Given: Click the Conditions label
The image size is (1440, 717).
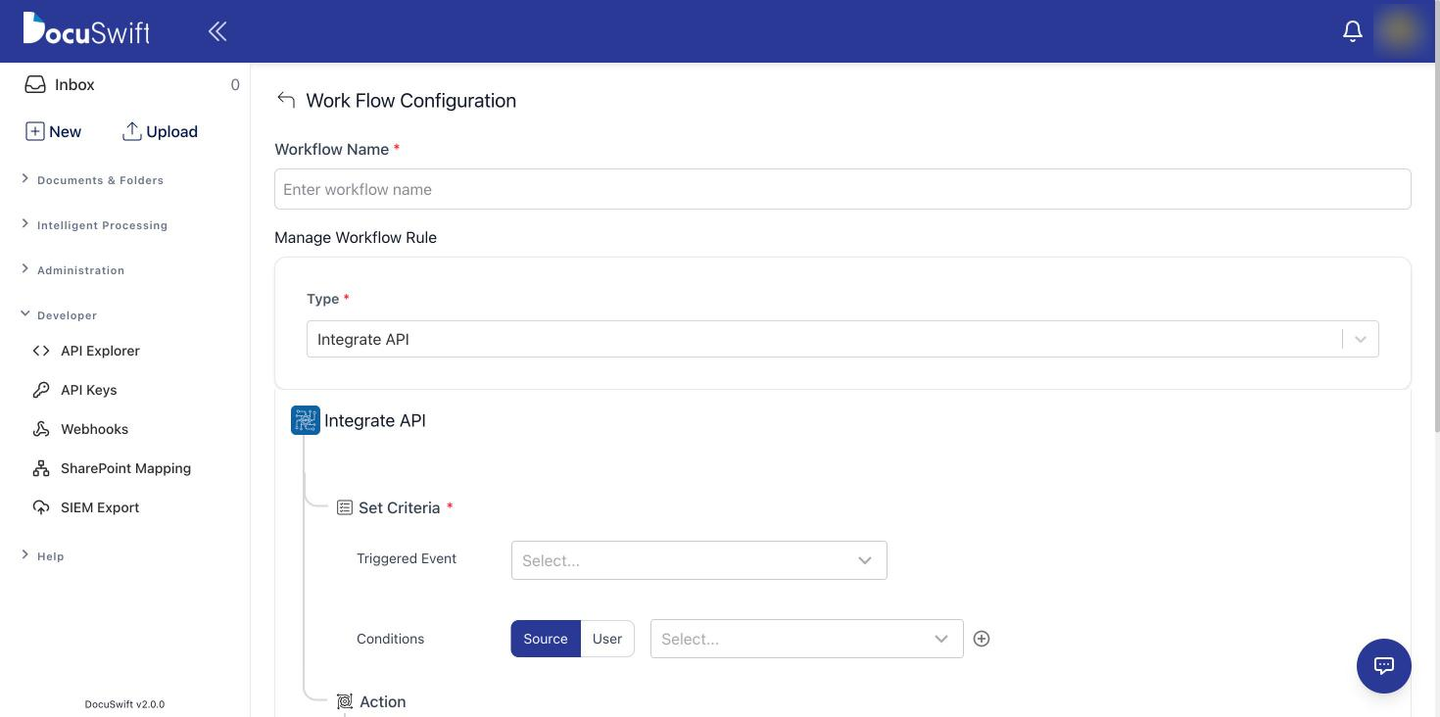Looking at the screenshot, I should click(x=391, y=639).
